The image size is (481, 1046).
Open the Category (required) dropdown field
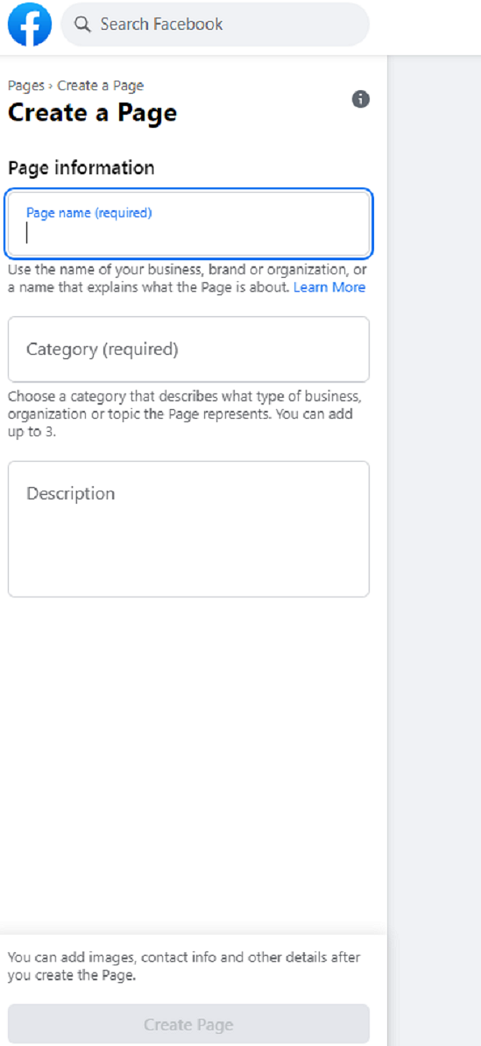(189, 349)
